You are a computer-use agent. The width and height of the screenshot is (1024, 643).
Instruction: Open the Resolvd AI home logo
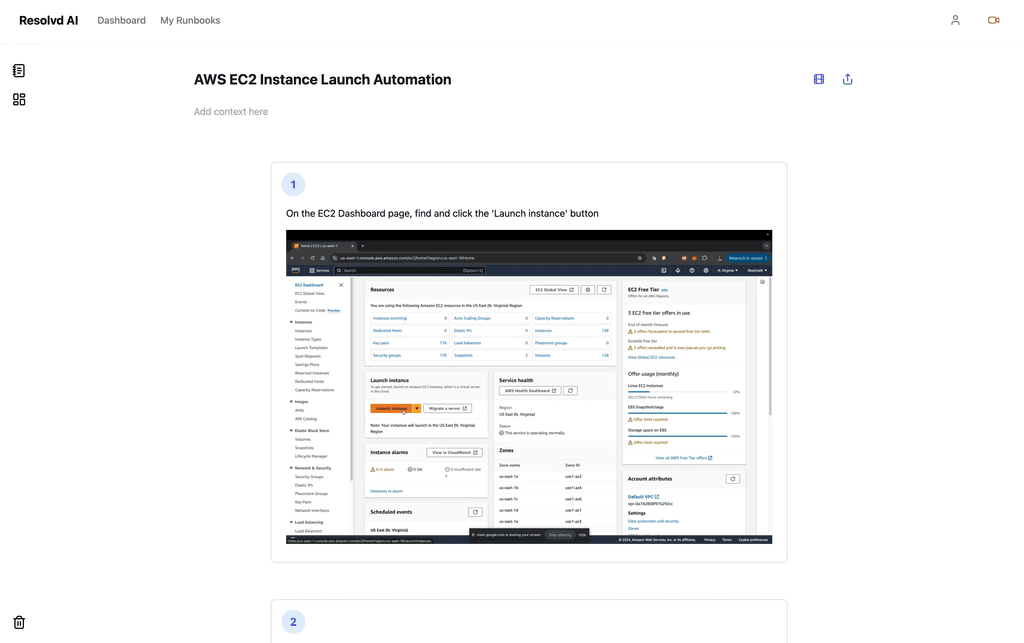coord(48,20)
